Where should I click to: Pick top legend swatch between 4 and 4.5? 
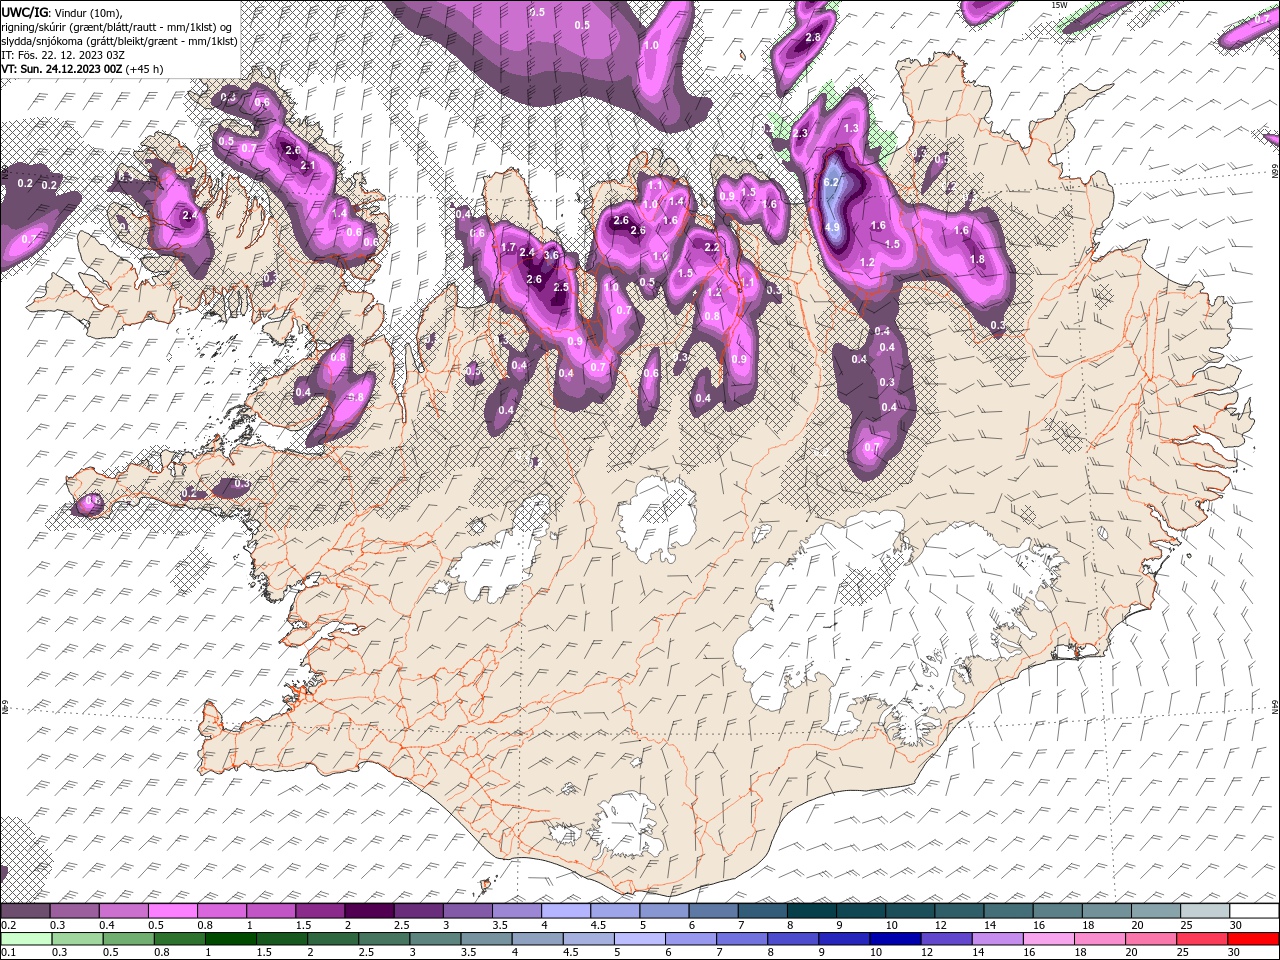click(564, 911)
